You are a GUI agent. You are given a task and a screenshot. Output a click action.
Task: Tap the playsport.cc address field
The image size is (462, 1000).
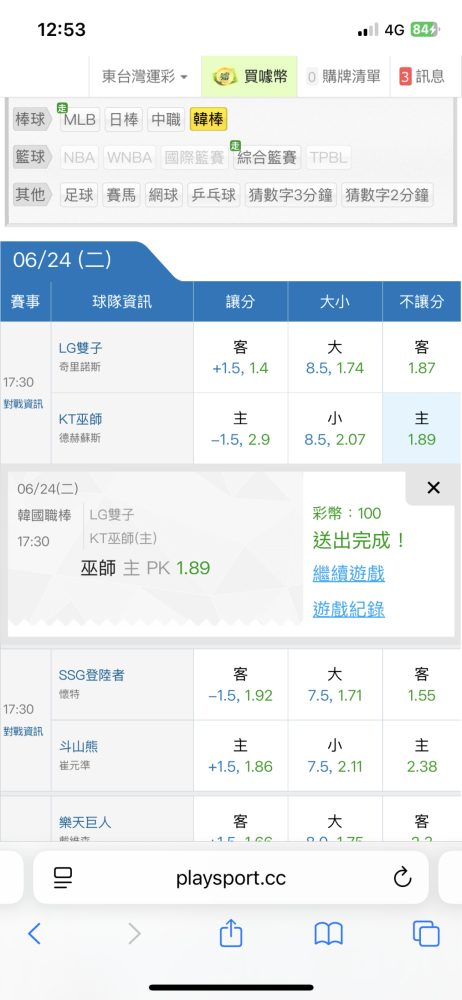pyautogui.click(x=231, y=878)
